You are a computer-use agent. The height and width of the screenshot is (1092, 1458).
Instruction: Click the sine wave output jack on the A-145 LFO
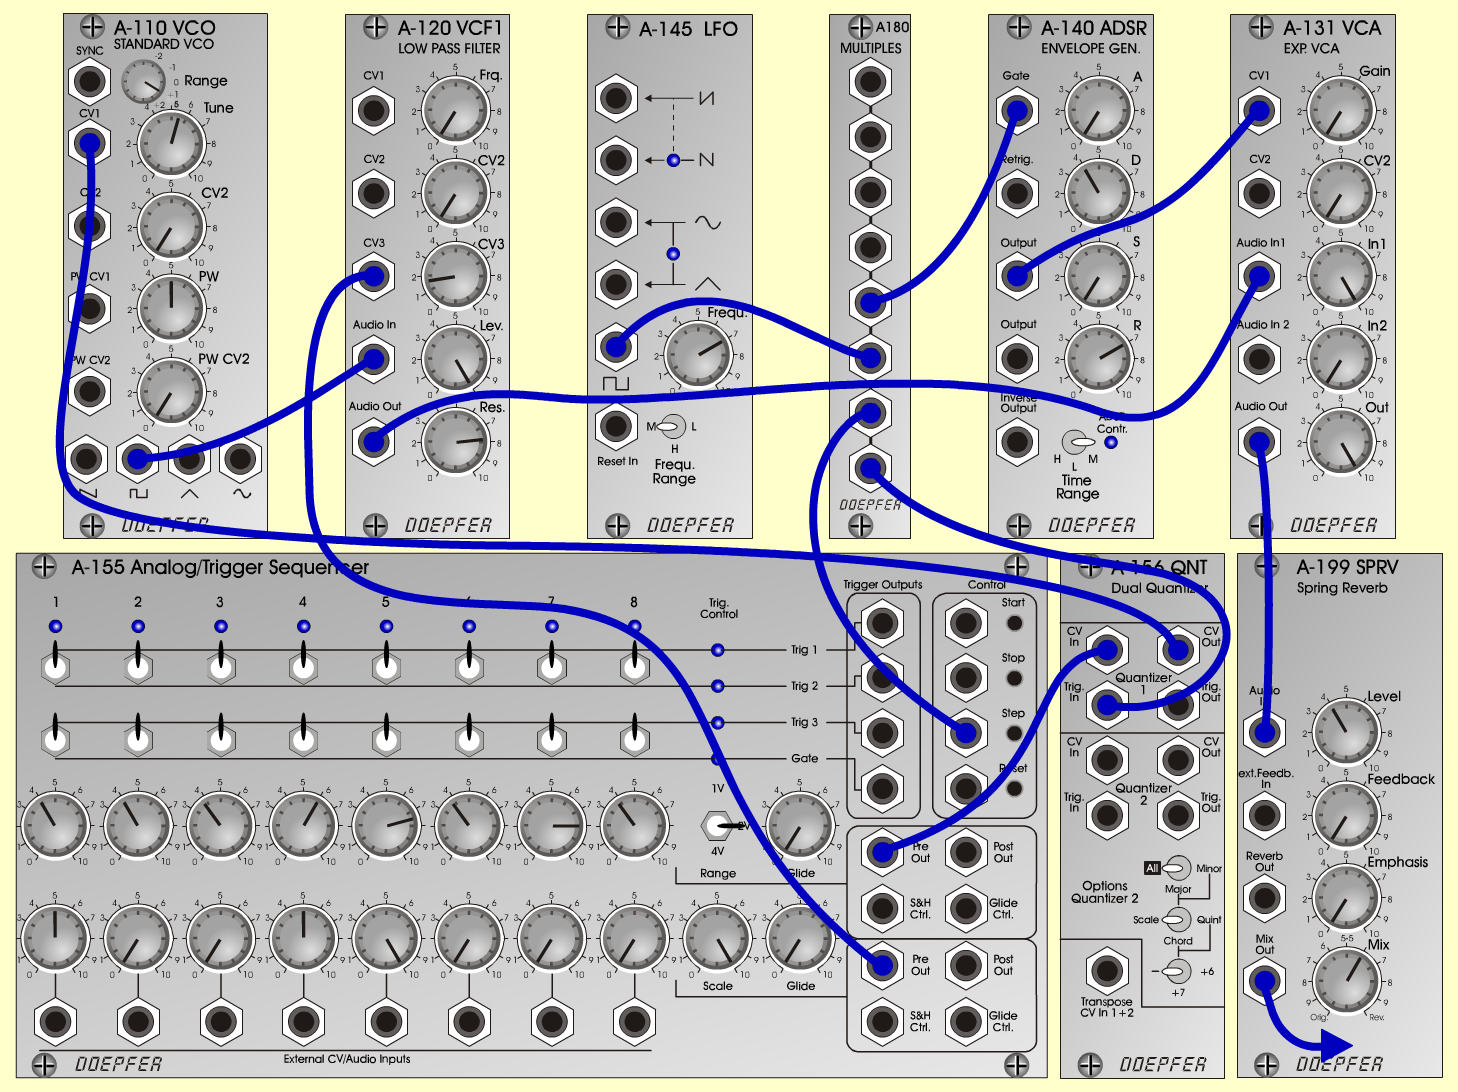tap(616, 222)
